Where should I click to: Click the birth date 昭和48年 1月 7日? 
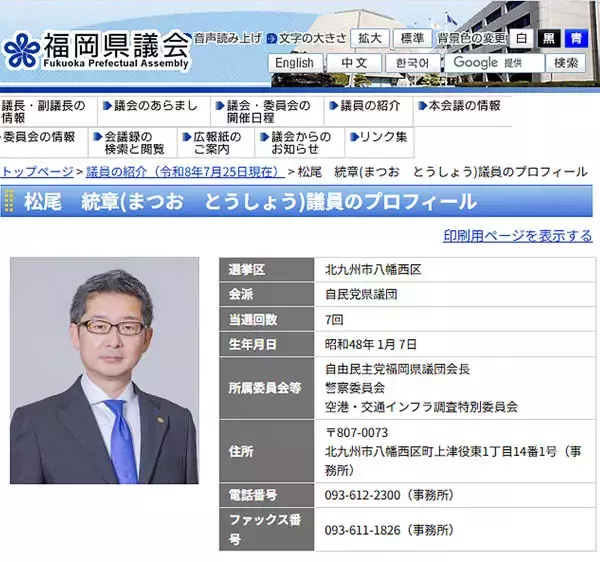(x=371, y=344)
